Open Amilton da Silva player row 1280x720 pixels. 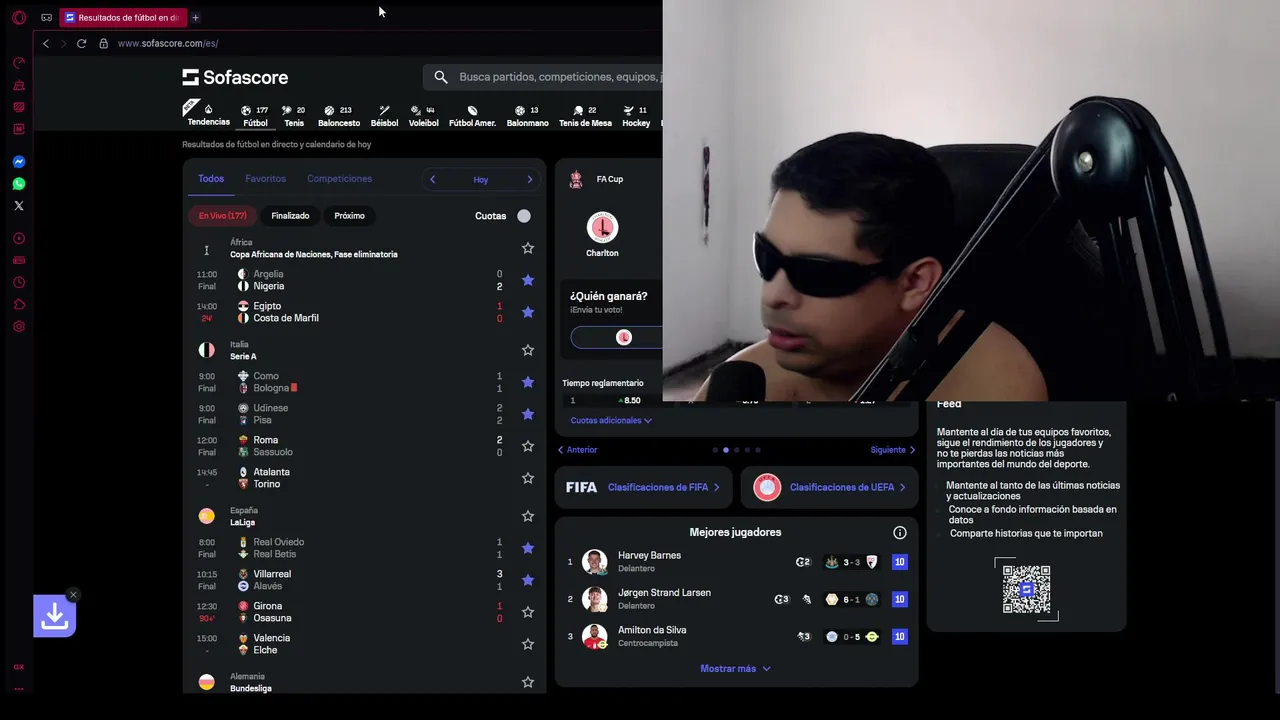(736, 636)
